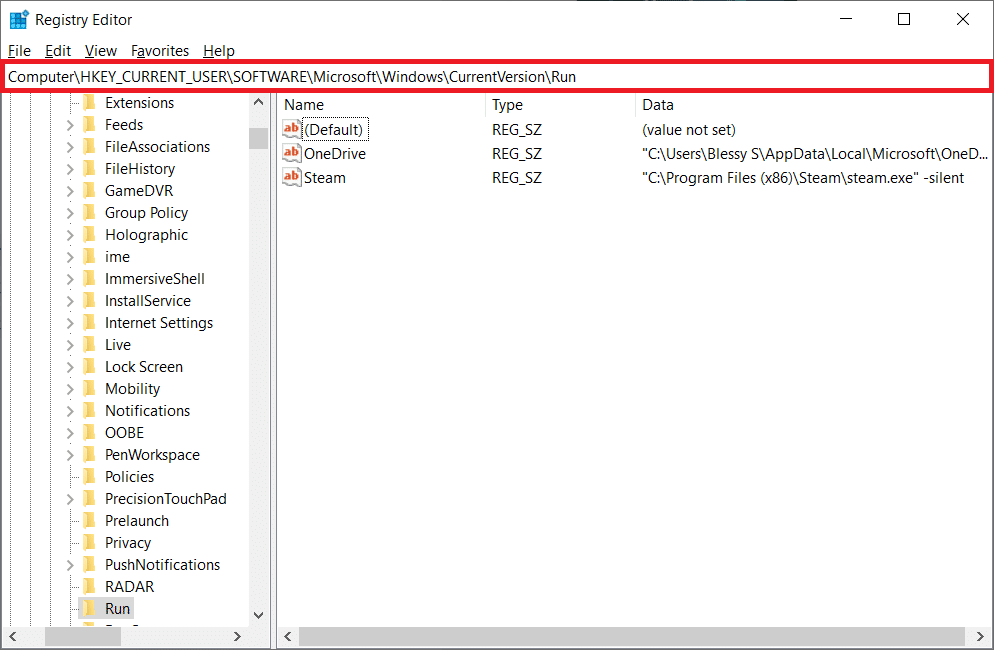Expand the FileHistory key
Screen dimensions: 994x650
point(70,169)
